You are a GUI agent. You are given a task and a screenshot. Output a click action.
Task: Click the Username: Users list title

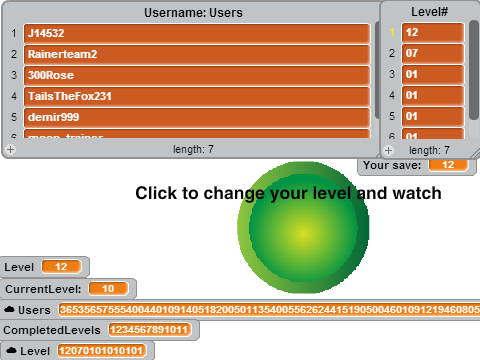pos(193,13)
